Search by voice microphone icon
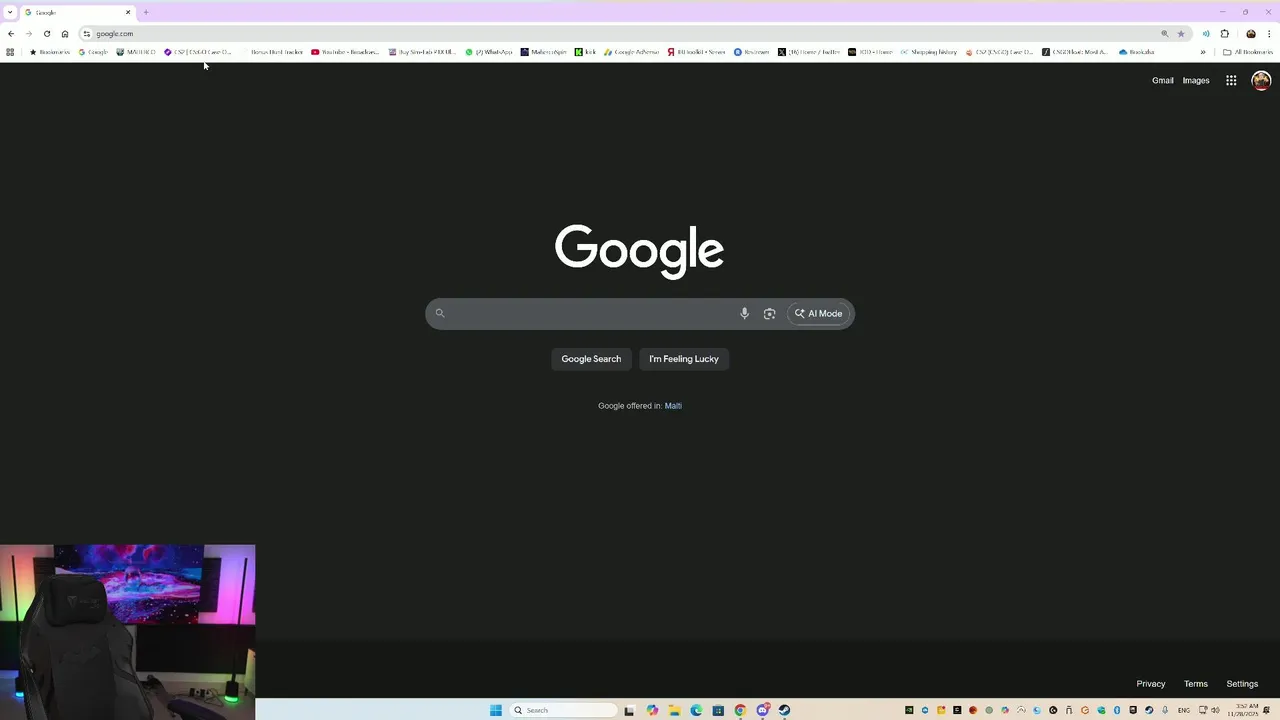This screenshot has height=720, width=1280. [x=744, y=313]
